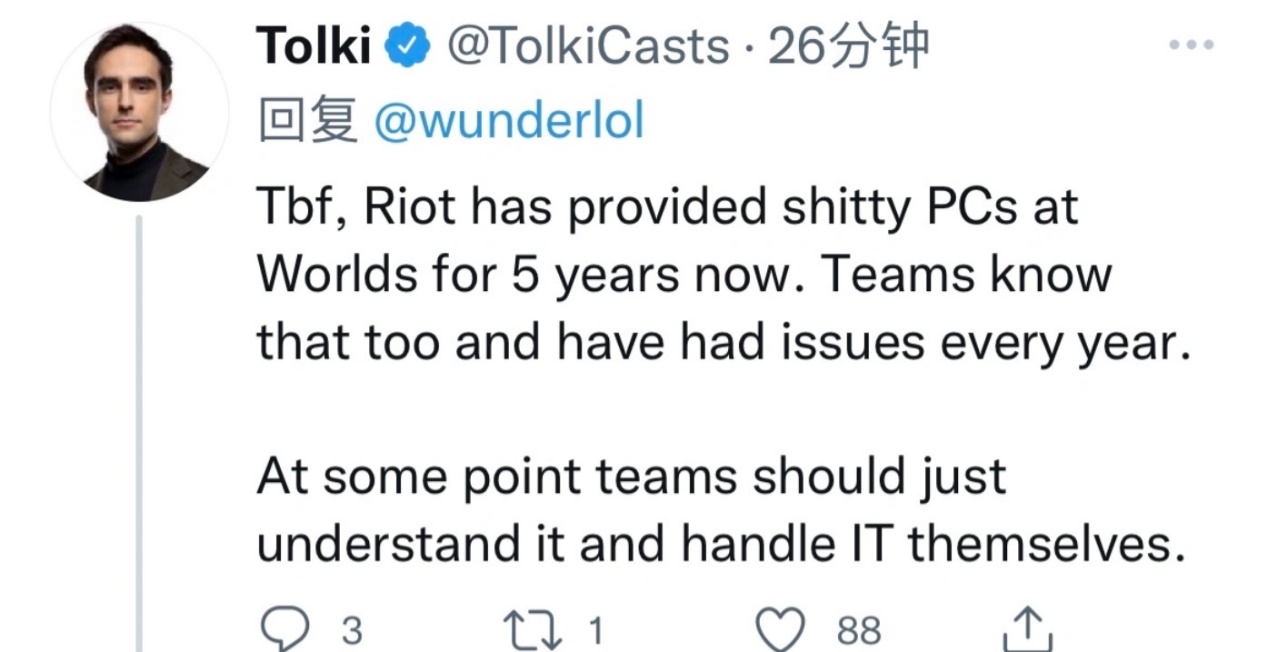The image size is (1267, 652).
Task: Click the display name Tolki
Action: click(314, 46)
